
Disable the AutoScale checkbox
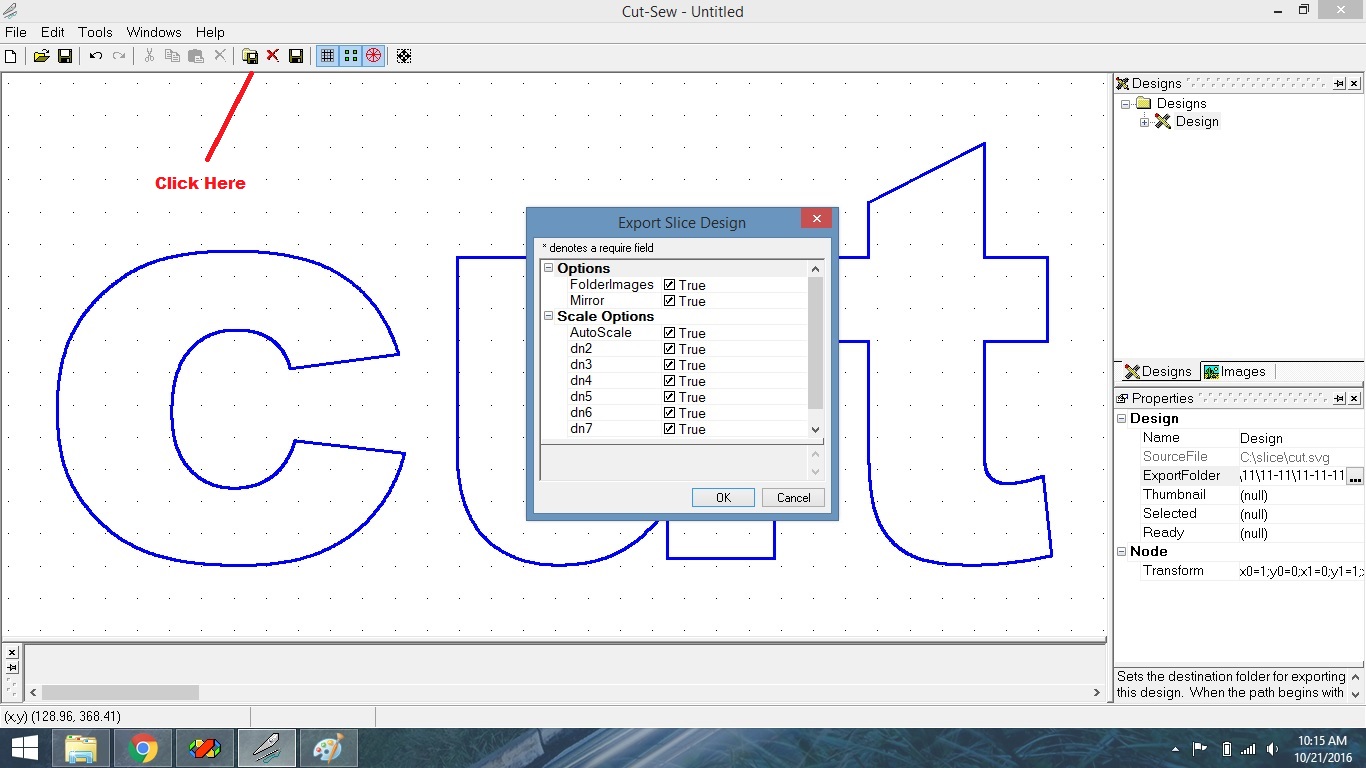670,332
